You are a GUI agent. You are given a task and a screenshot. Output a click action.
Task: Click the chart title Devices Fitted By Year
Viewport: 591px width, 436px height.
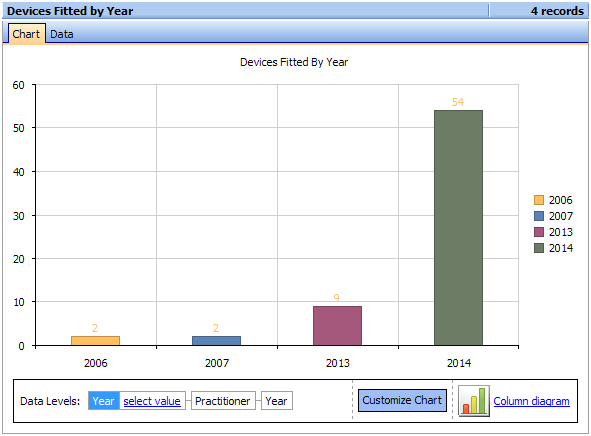(x=294, y=62)
